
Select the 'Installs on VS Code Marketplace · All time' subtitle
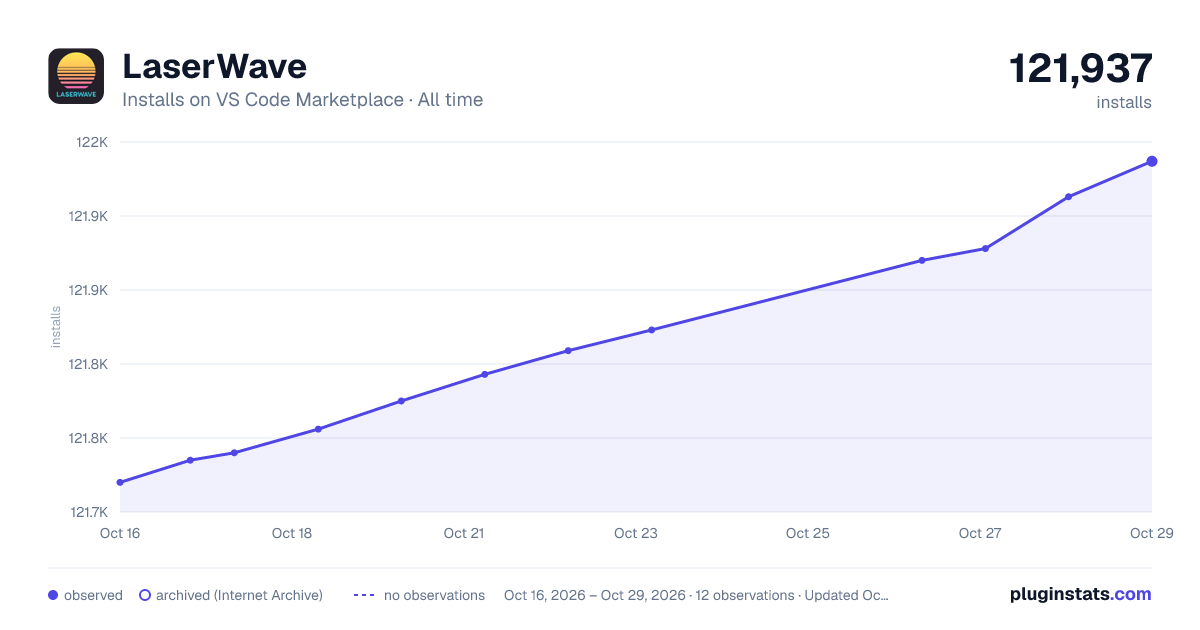[302, 100]
